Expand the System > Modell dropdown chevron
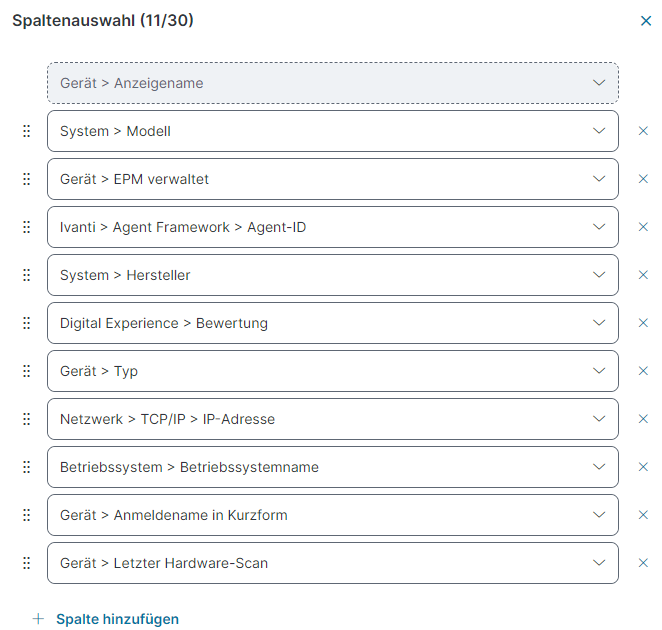The width and height of the screenshot is (662, 630). (x=599, y=131)
